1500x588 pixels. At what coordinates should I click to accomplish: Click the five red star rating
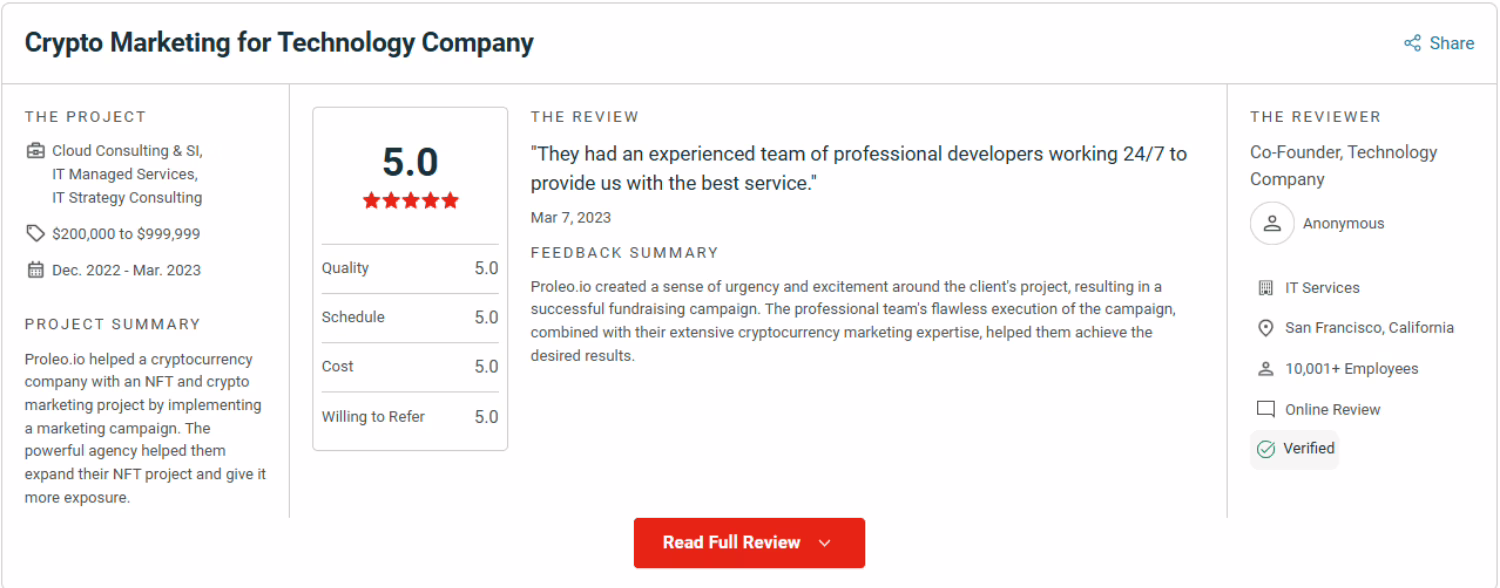pos(410,200)
